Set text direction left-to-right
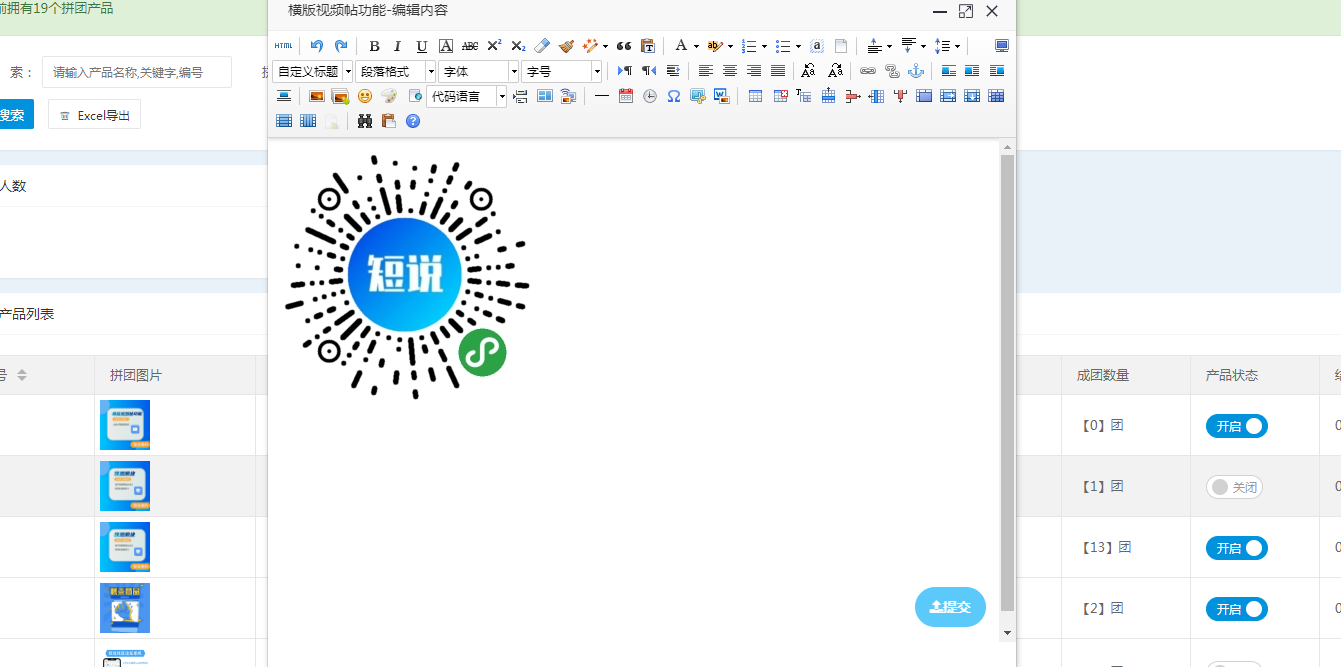The image size is (1341, 667). pyautogui.click(x=625, y=71)
